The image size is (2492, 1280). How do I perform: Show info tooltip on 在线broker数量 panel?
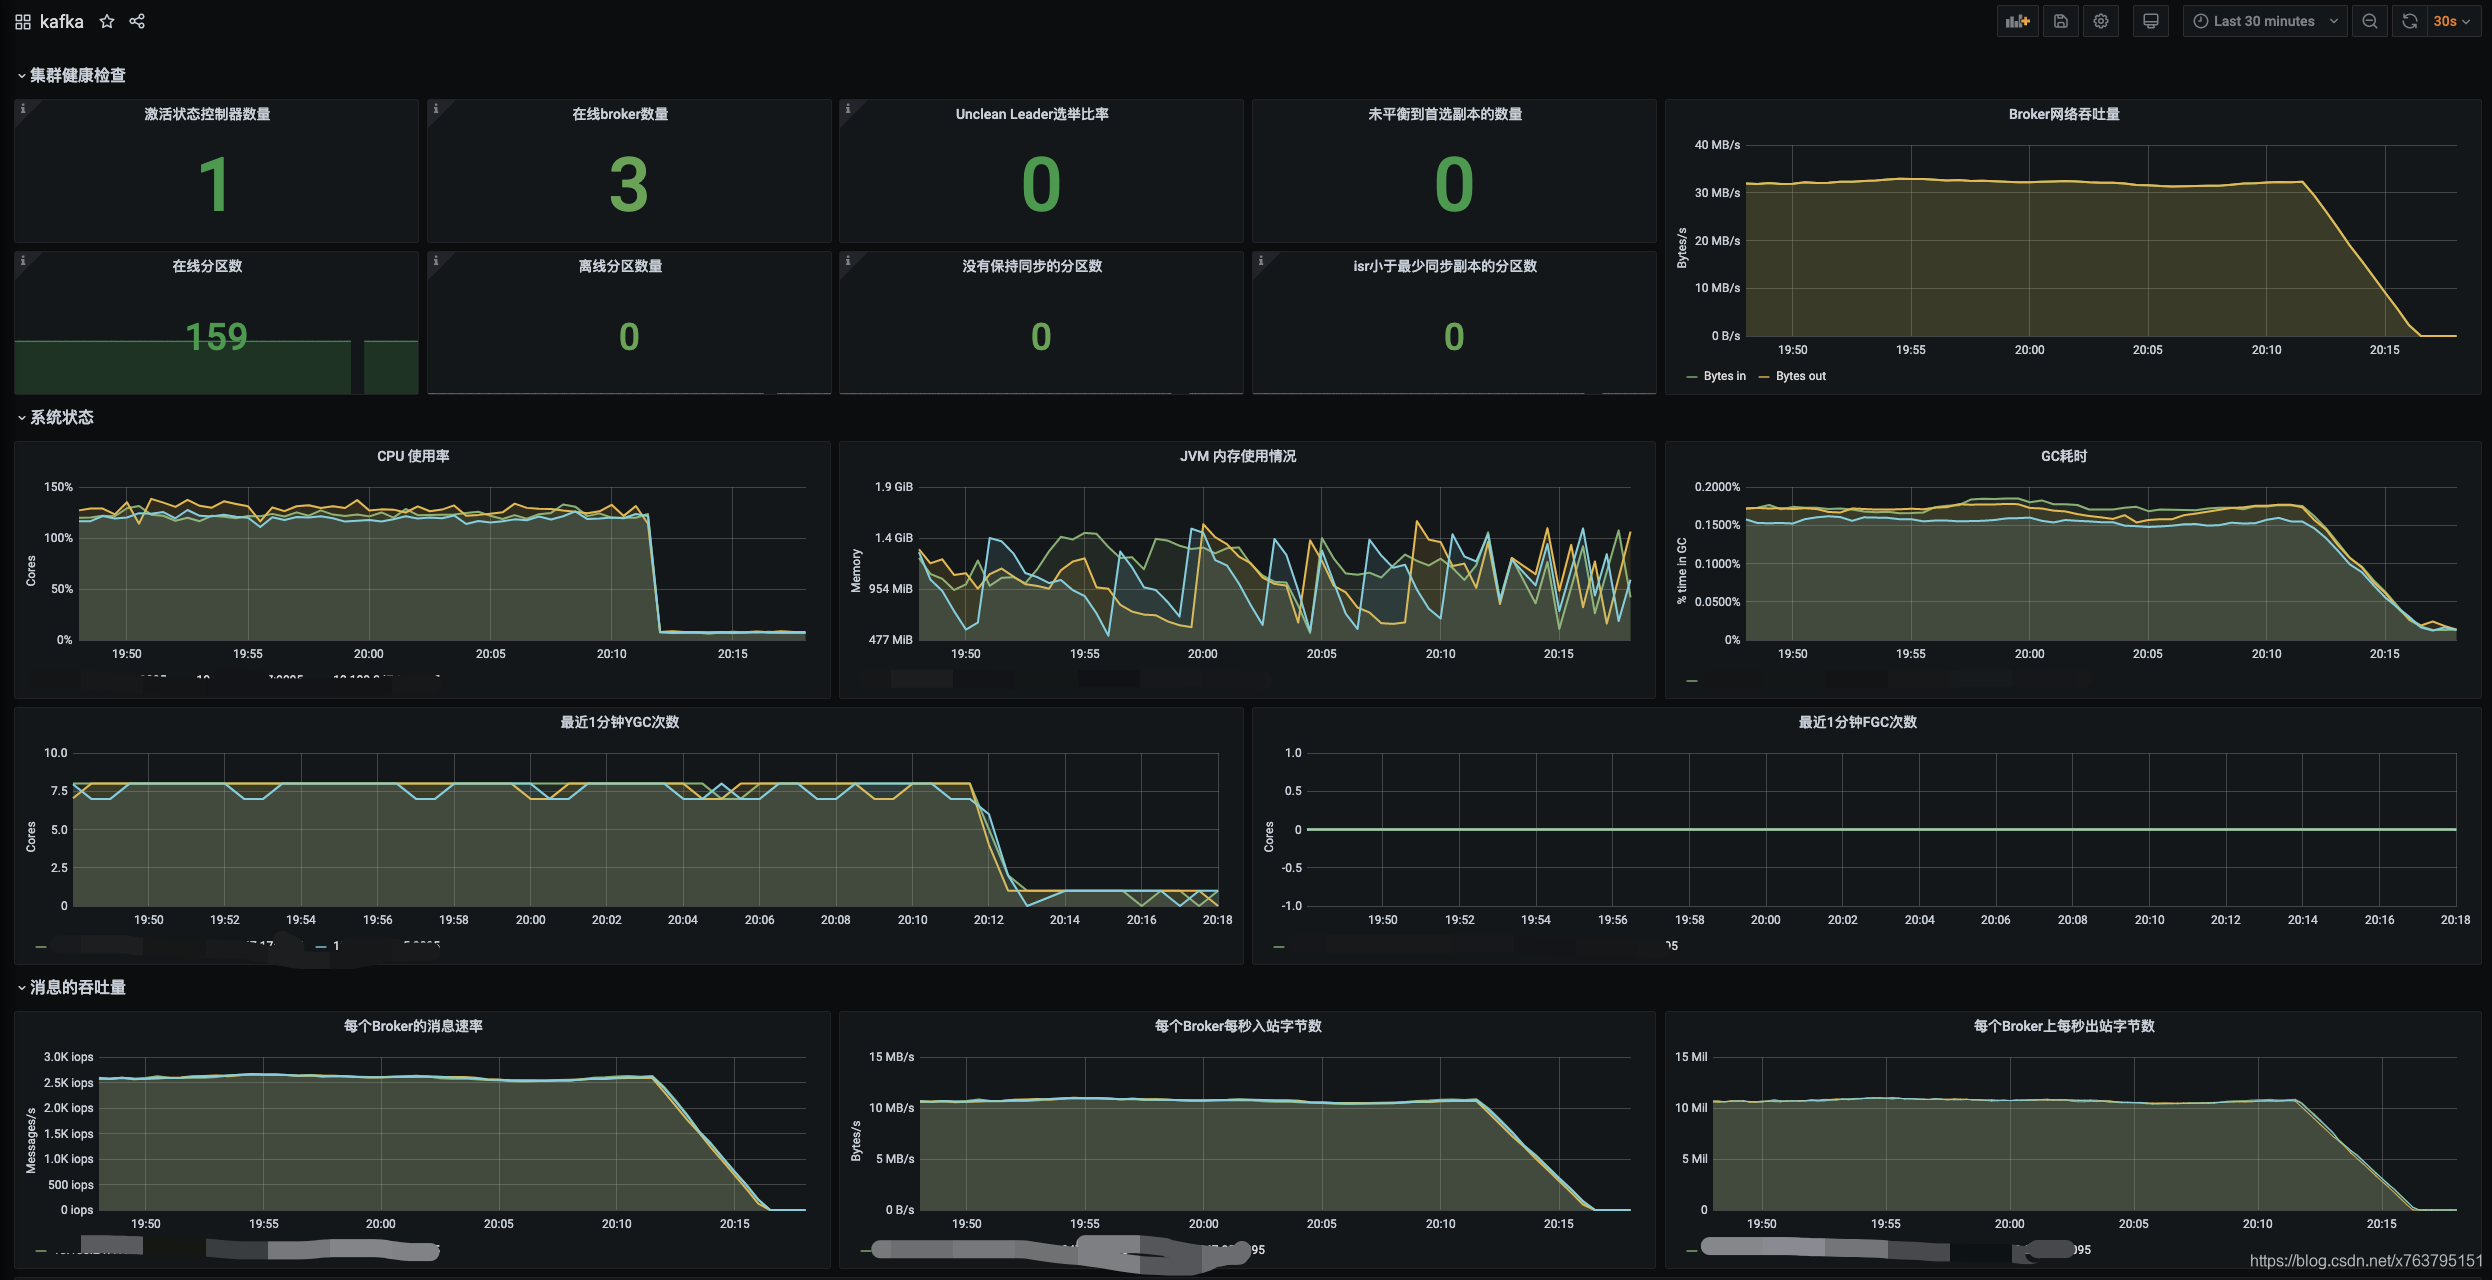(435, 108)
